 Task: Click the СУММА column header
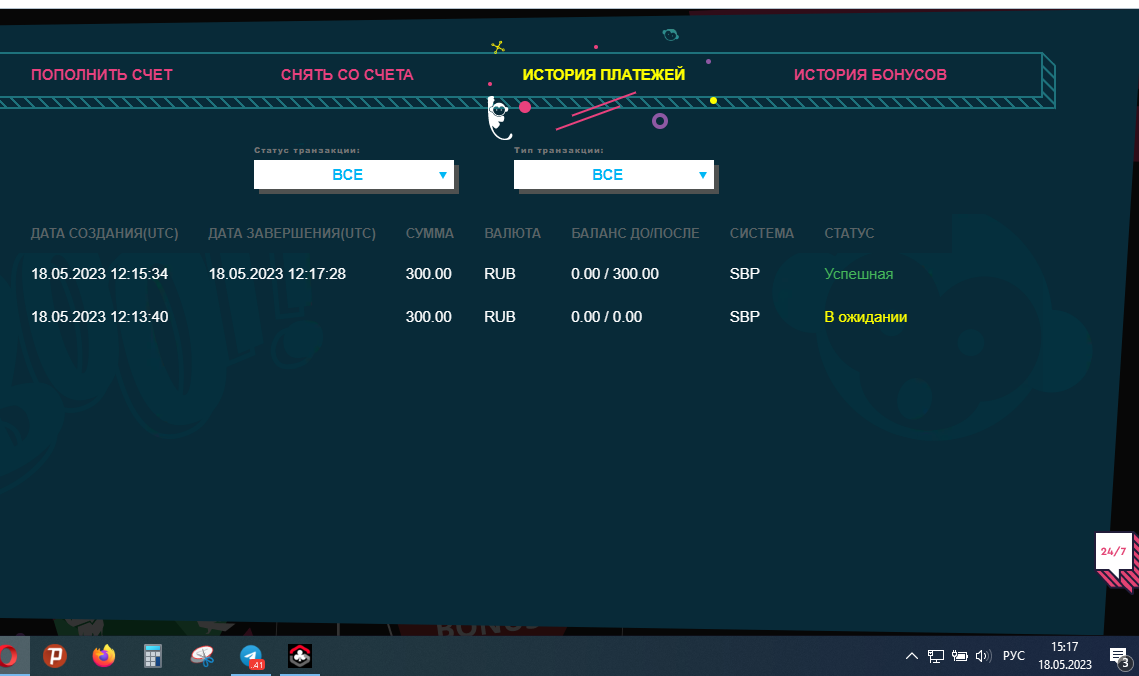click(429, 233)
